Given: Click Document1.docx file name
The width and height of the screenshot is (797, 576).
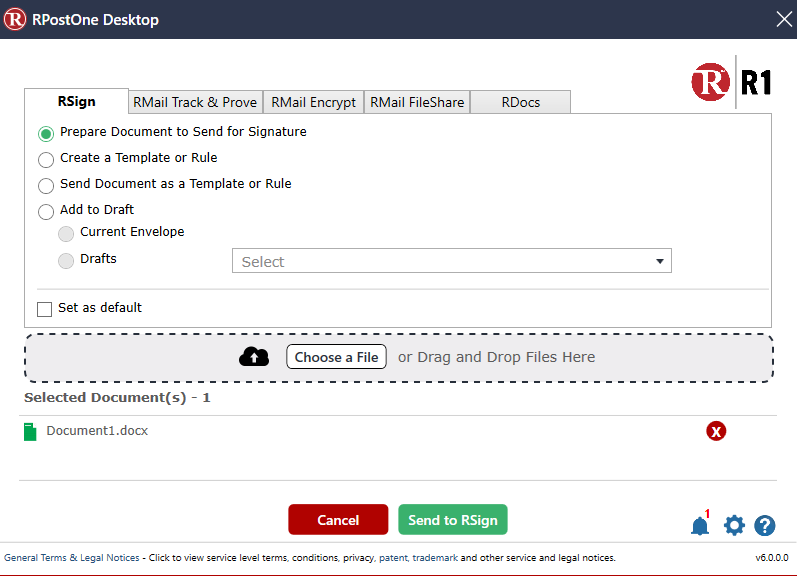Looking at the screenshot, I should 97,431.
